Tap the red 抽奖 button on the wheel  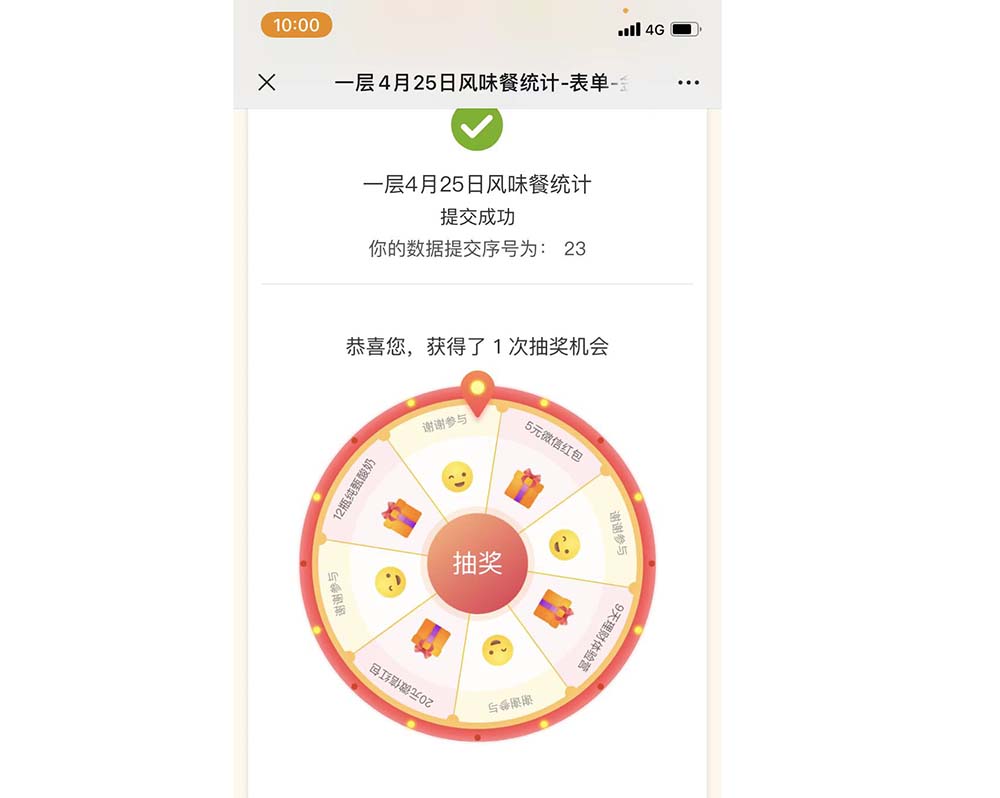pos(477,563)
